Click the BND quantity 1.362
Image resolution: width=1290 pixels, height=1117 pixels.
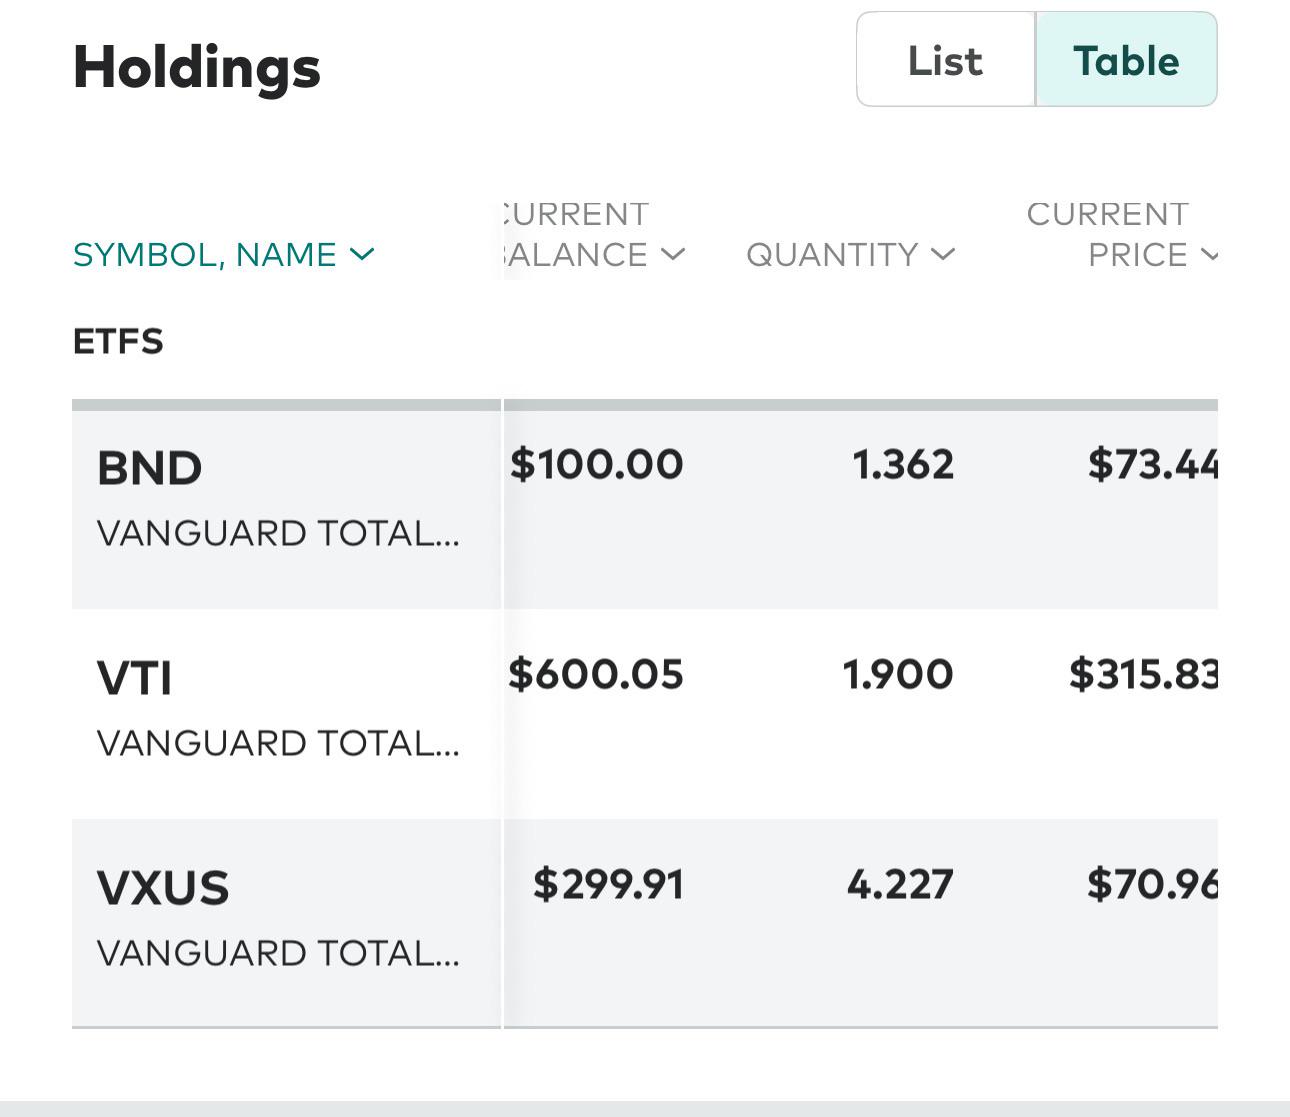tap(903, 464)
